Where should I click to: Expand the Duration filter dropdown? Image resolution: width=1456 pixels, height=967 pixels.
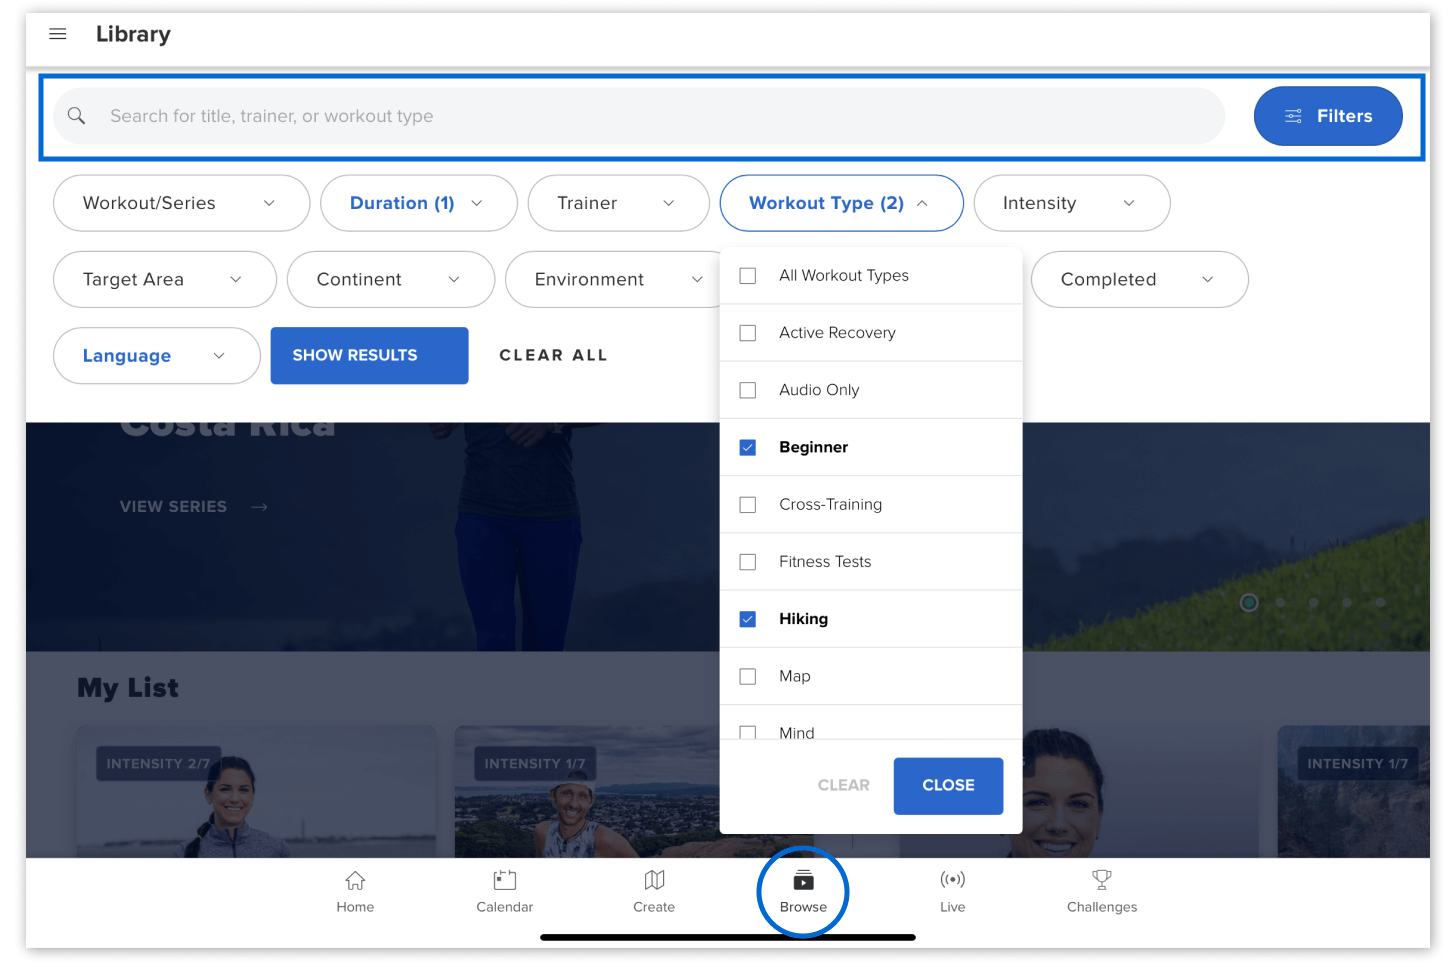tap(418, 203)
